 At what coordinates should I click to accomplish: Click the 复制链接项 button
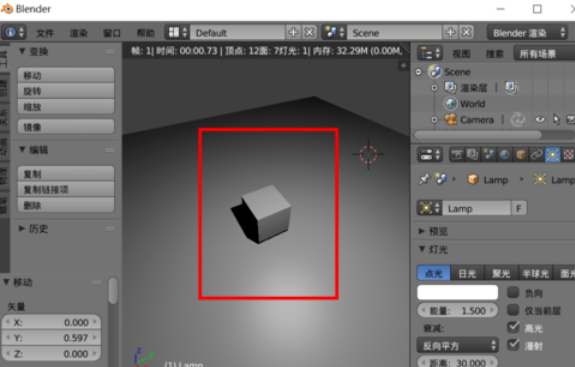click(x=66, y=189)
